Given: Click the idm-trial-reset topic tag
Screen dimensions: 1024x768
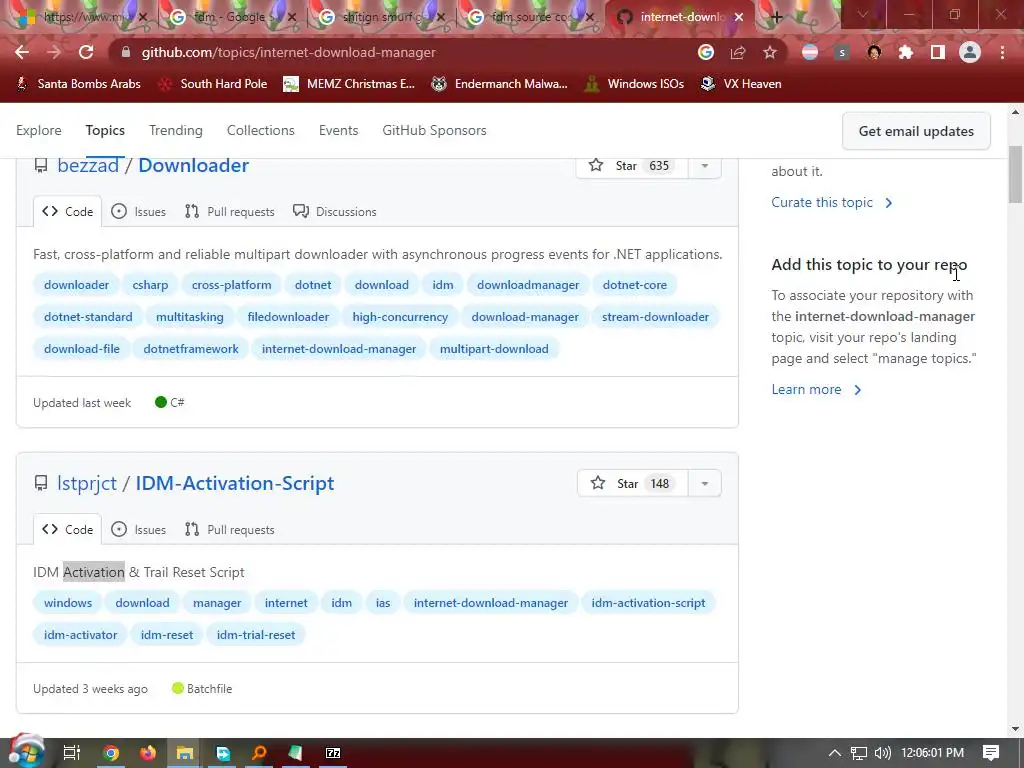Looking at the screenshot, I should point(256,635).
